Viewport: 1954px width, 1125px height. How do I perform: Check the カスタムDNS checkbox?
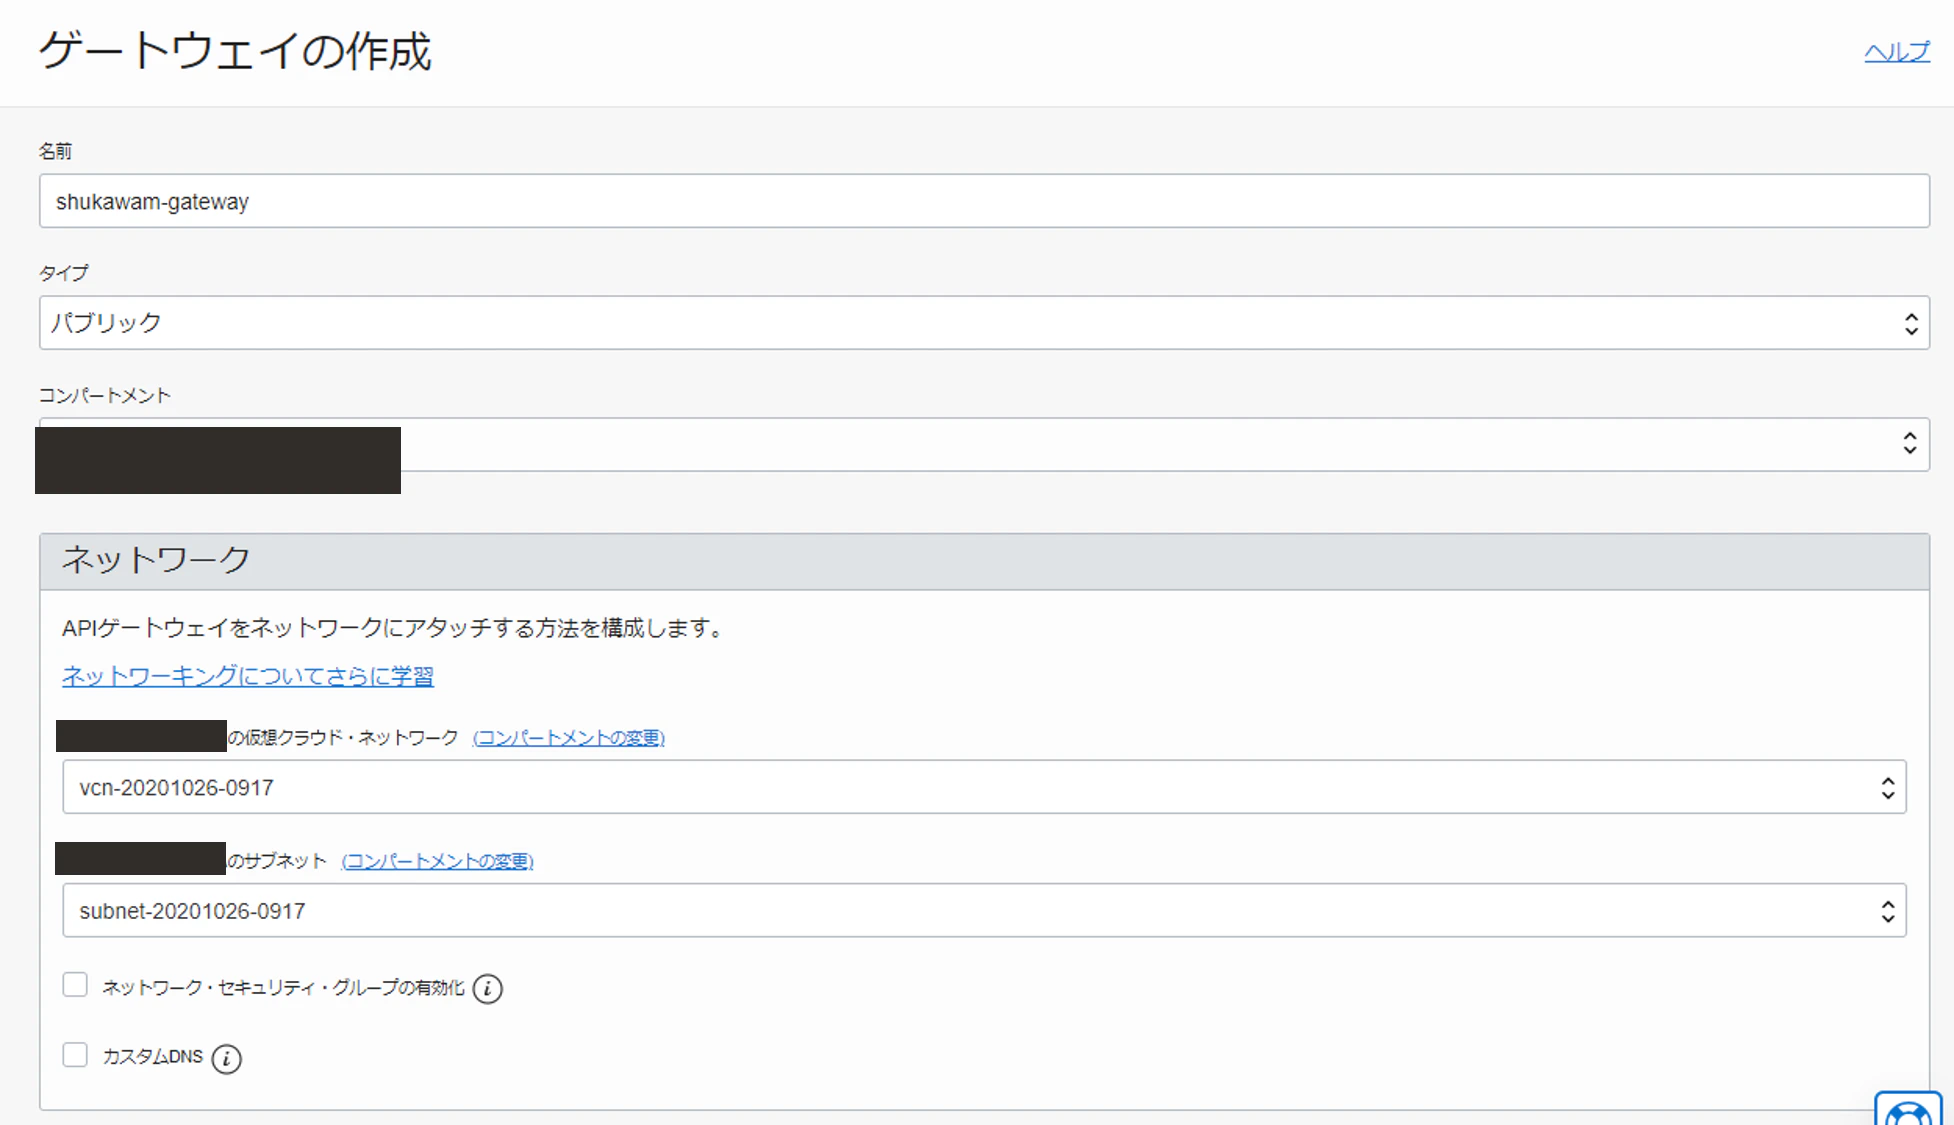(75, 1055)
